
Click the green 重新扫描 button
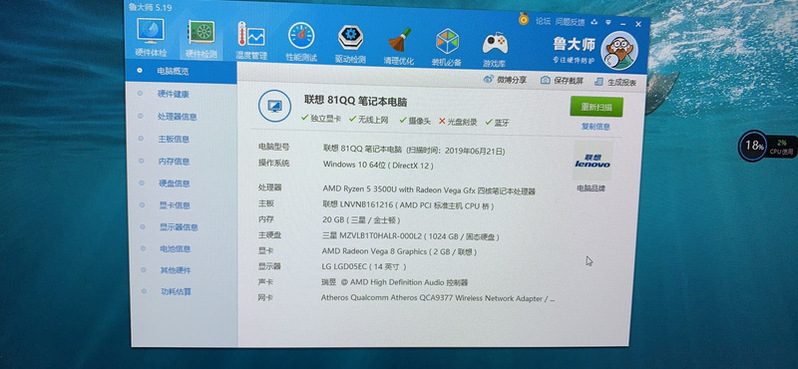[596, 107]
